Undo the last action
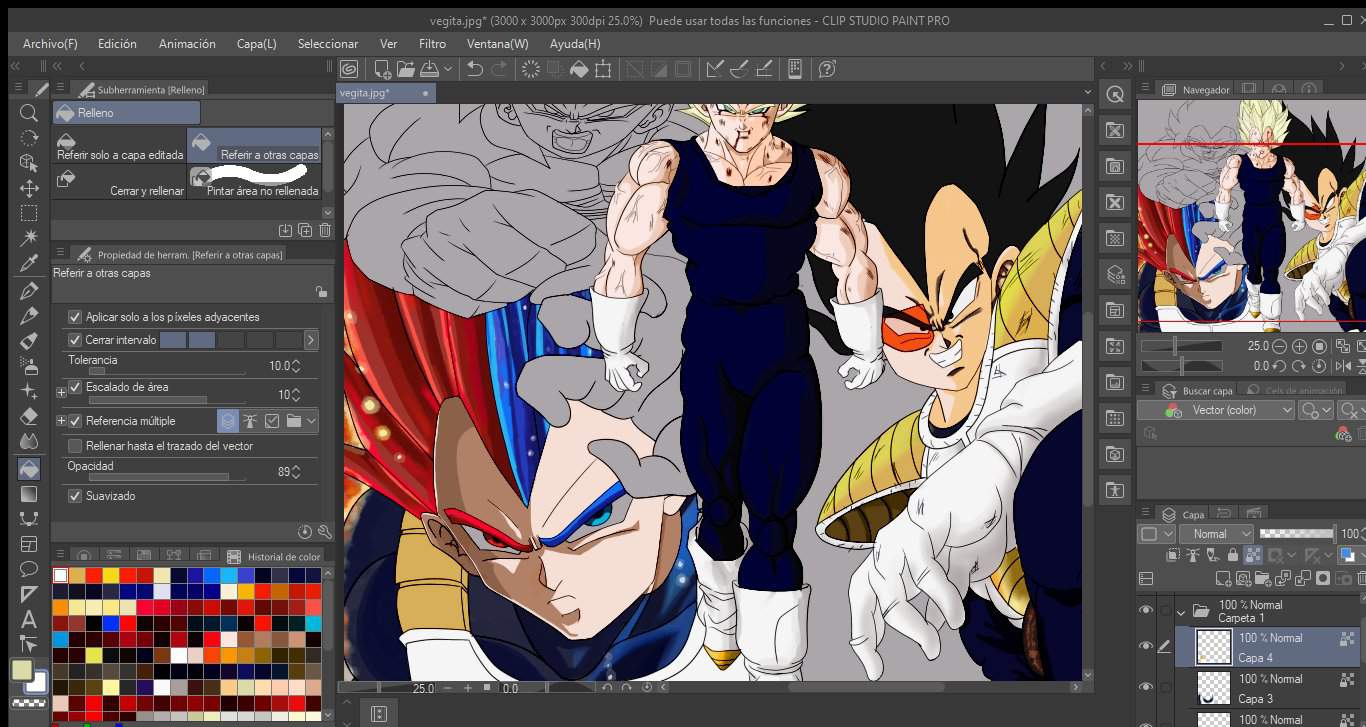The height and width of the screenshot is (727, 1366). point(475,69)
